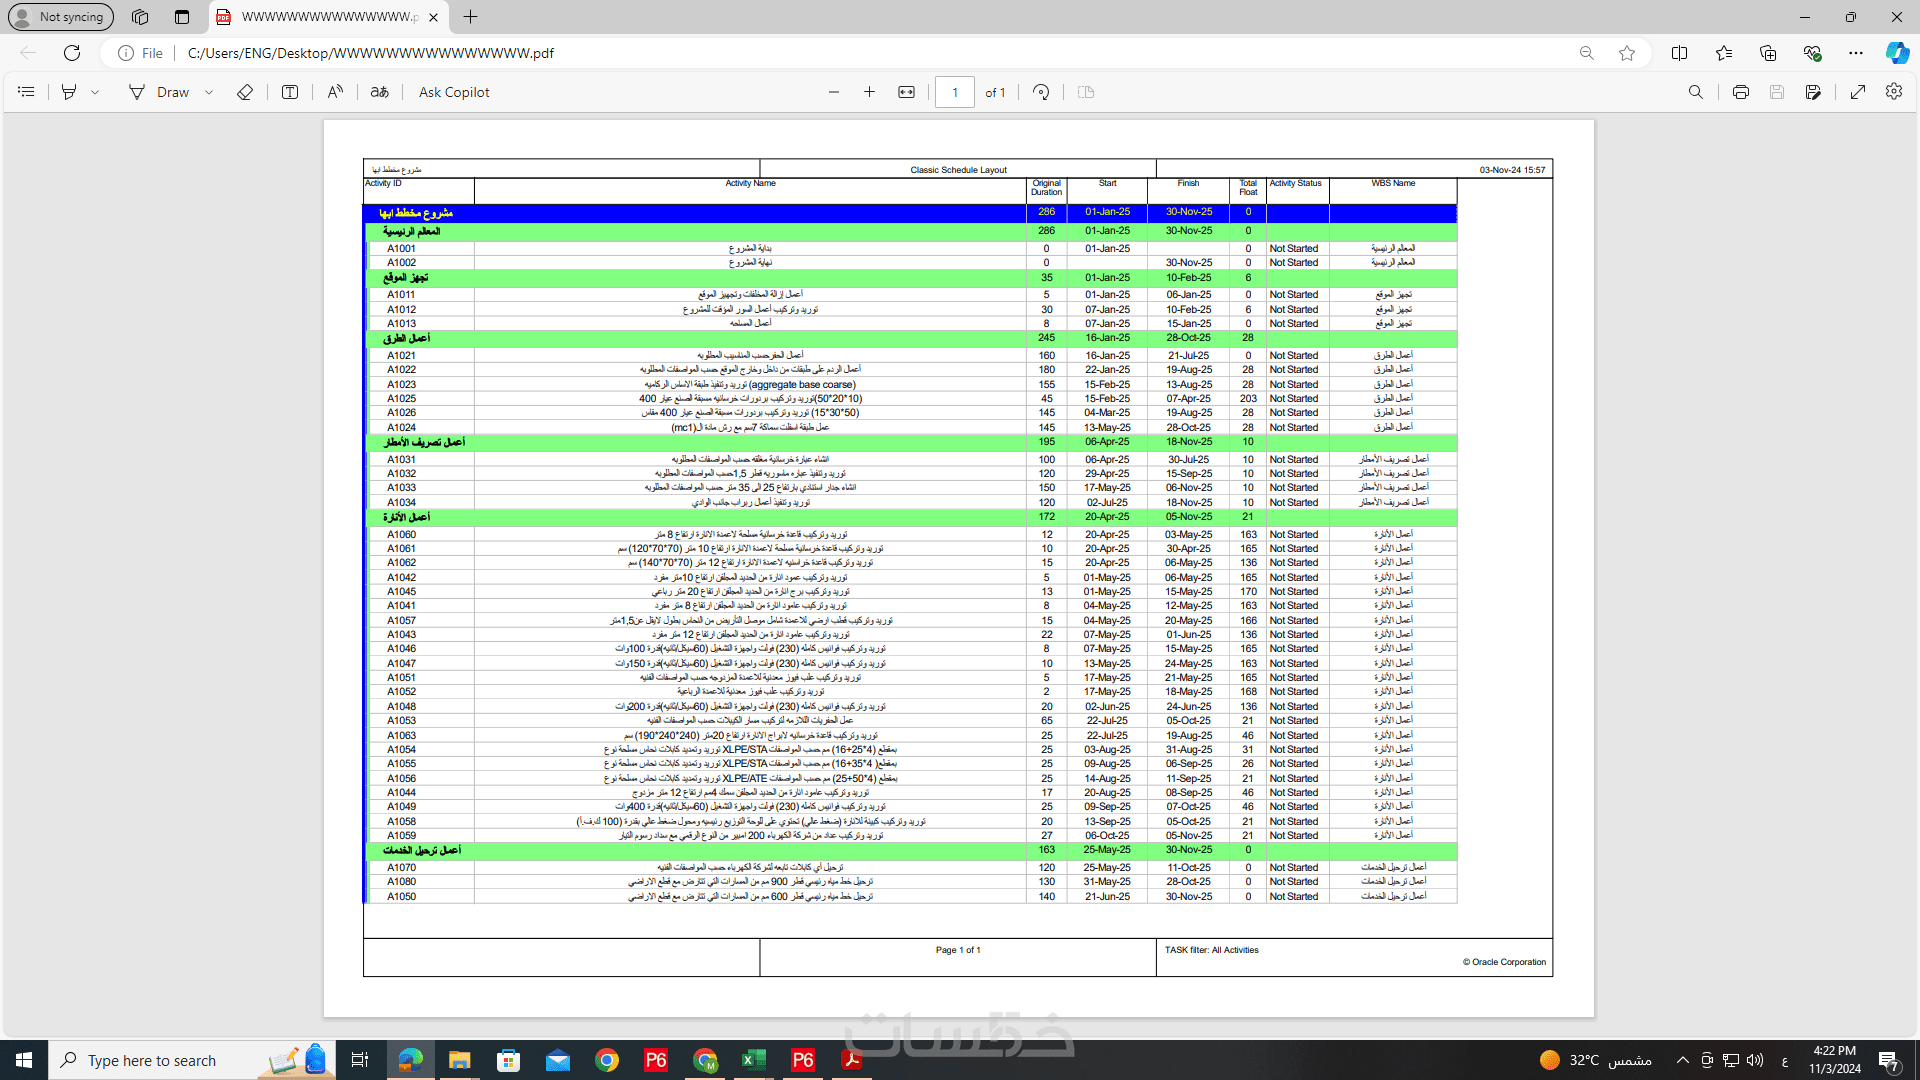Click the Add text tool
Viewport: 1920px width, 1080px height.
[x=290, y=92]
